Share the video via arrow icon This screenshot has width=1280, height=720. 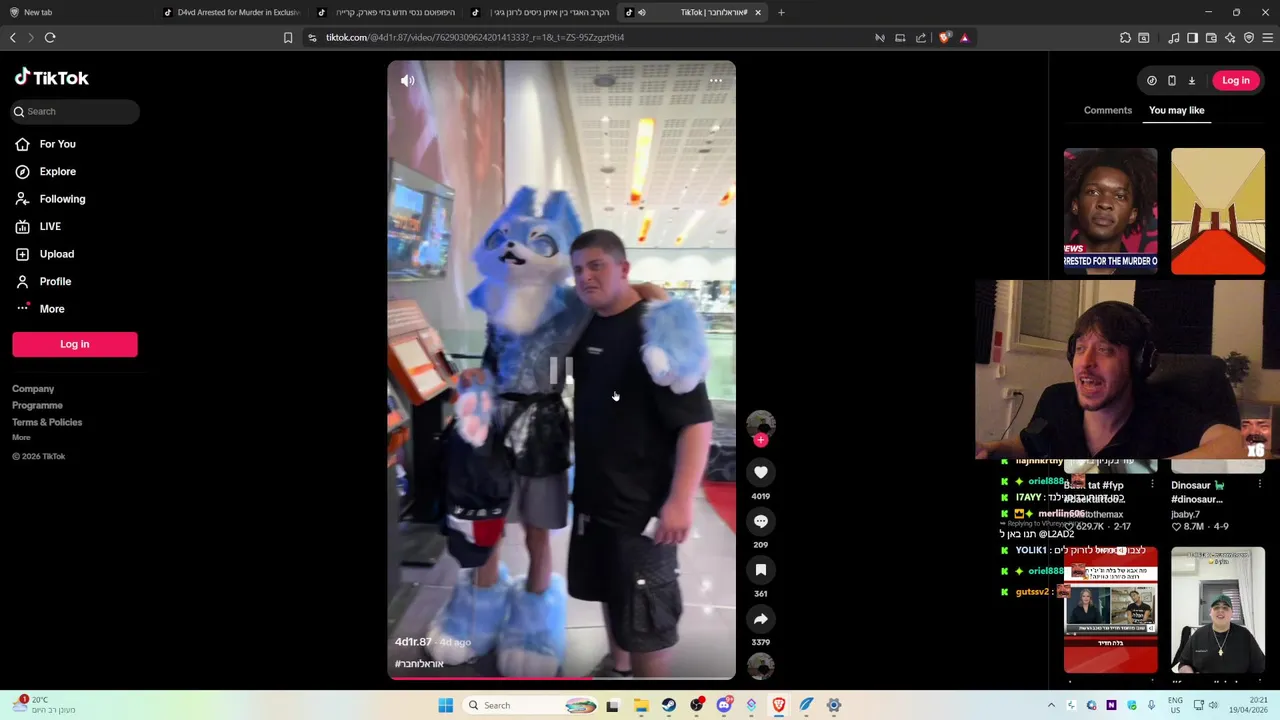(x=761, y=619)
